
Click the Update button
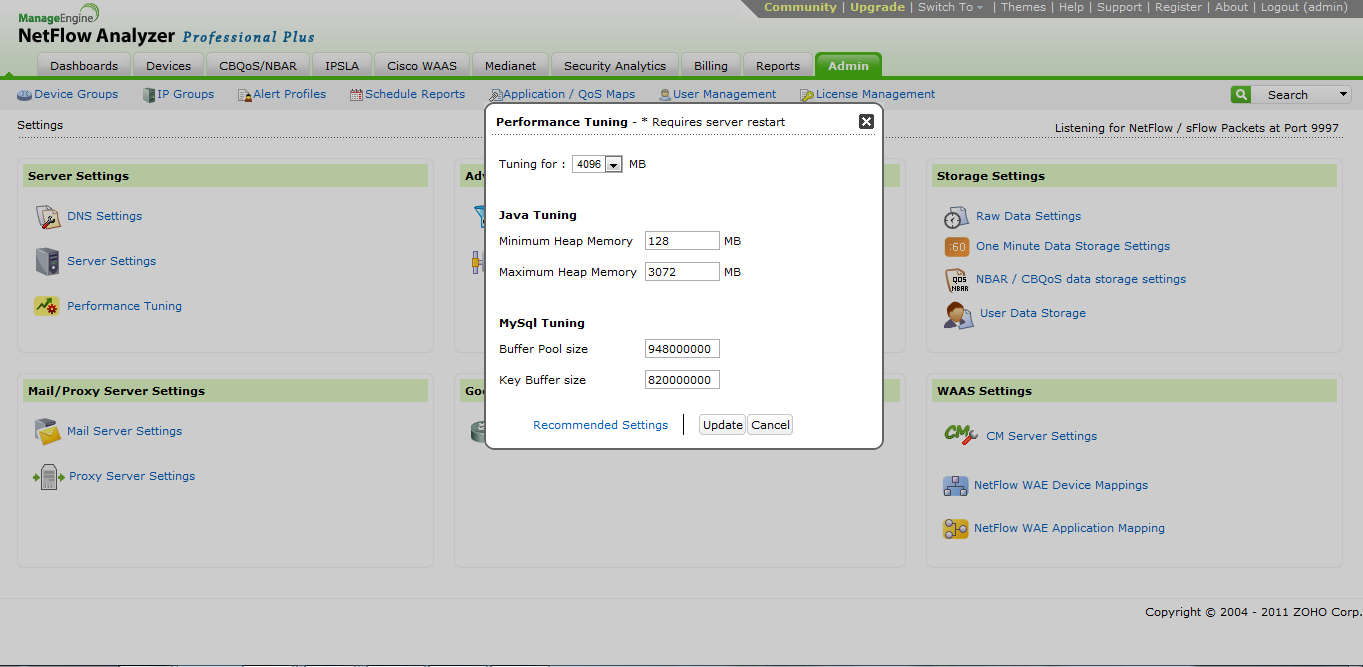722,425
